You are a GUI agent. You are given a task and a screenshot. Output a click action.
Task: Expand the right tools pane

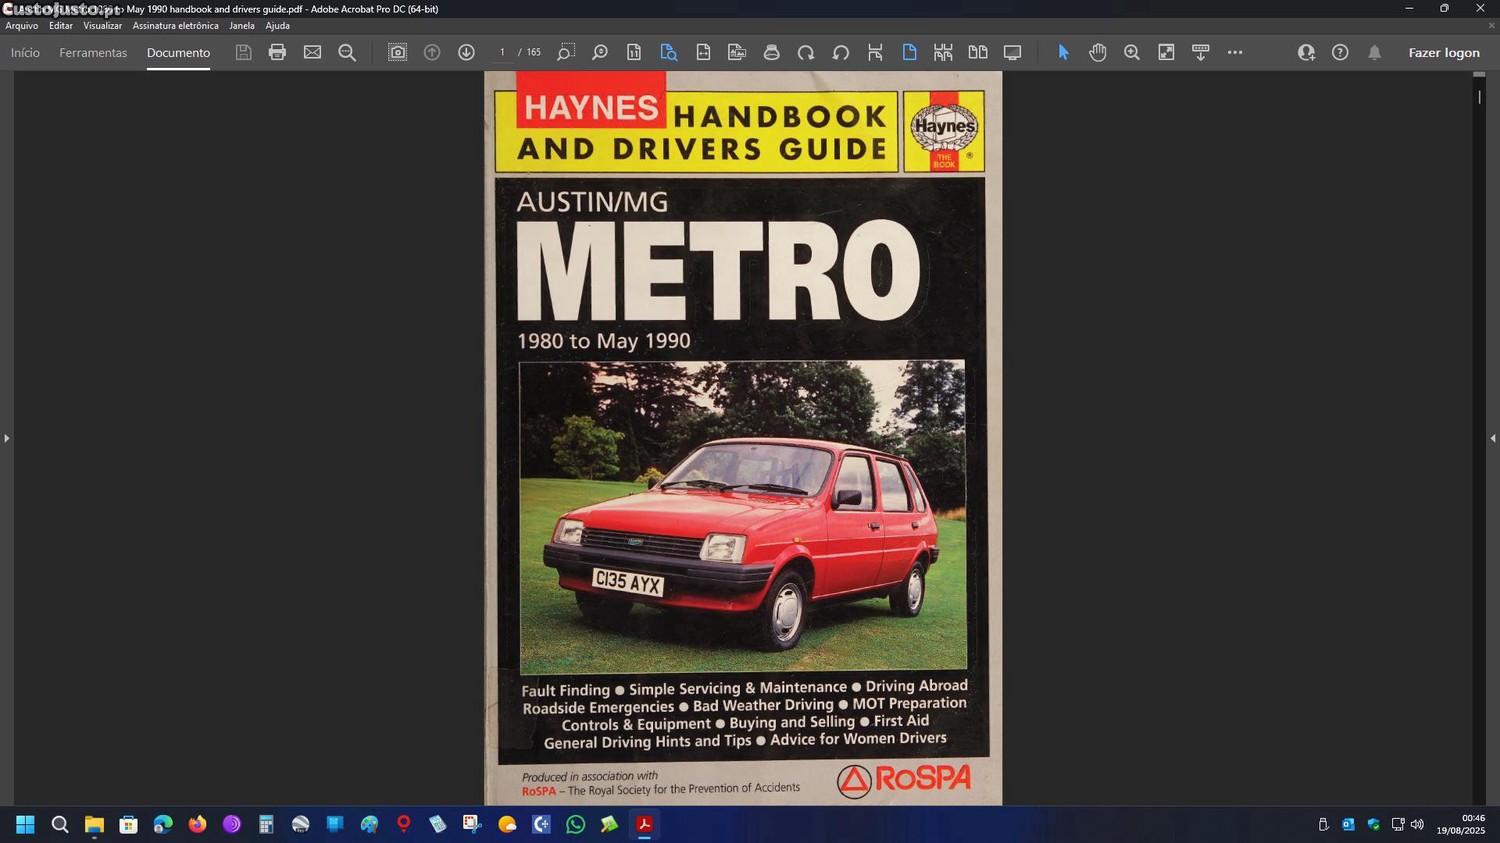[1492, 438]
